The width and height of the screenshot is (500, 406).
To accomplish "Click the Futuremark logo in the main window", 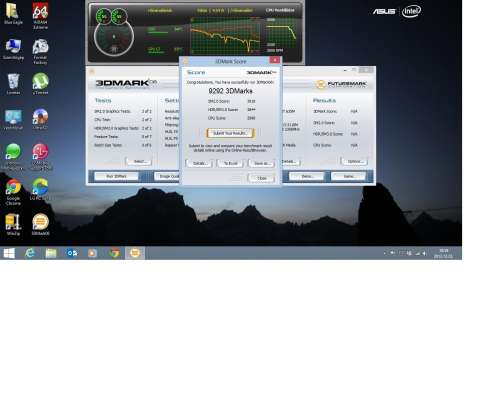I will click(341, 84).
